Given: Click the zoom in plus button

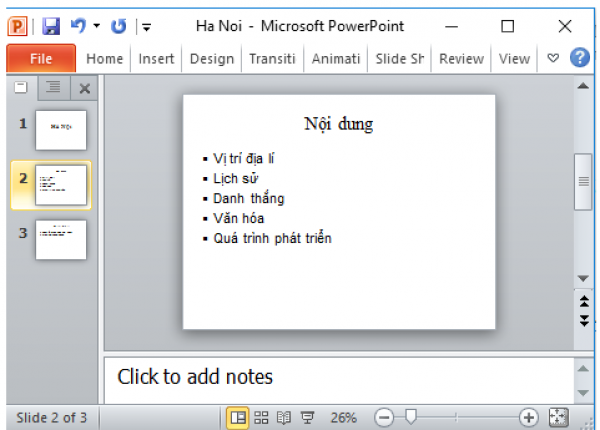Looking at the screenshot, I should pos(528,417).
